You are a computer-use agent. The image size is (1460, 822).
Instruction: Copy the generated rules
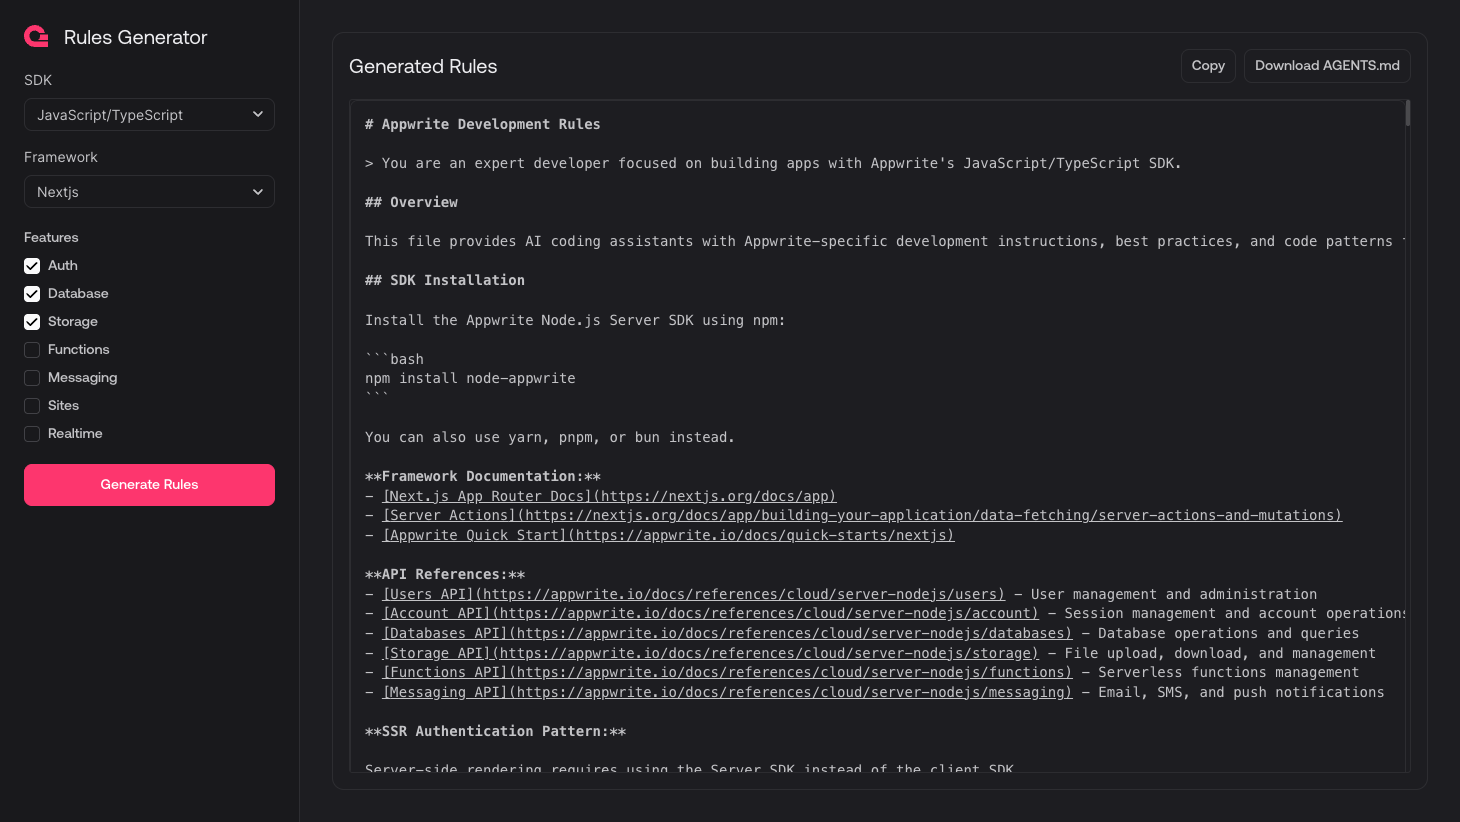(x=1207, y=65)
